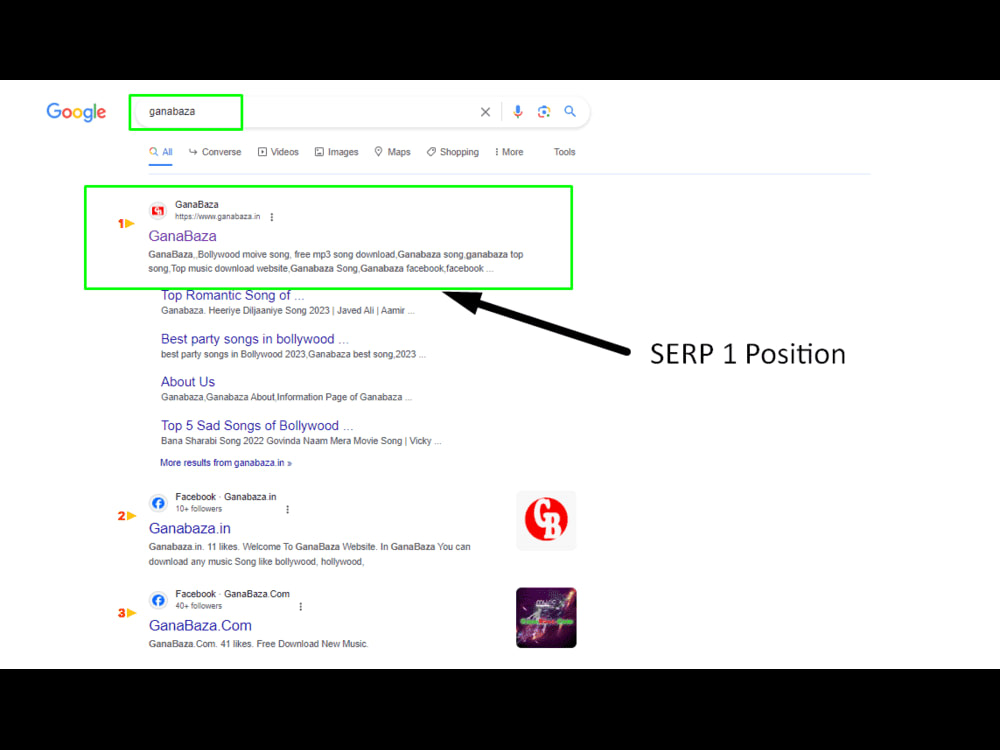The height and width of the screenshot is (750, 1000).
Task: Switch to the Images tab
Action: coord(337,152)
